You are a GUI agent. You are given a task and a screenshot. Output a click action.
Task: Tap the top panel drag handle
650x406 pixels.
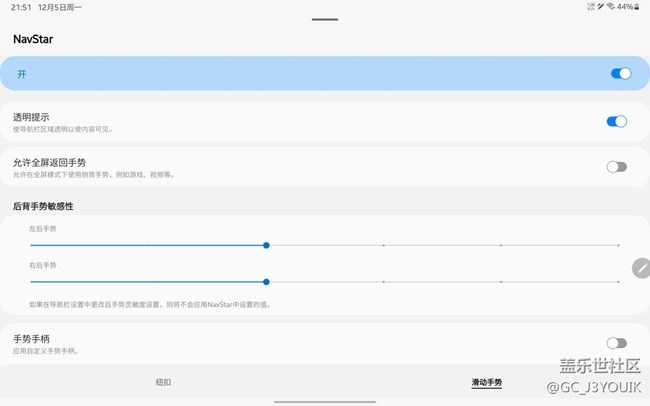click(325, 19)
